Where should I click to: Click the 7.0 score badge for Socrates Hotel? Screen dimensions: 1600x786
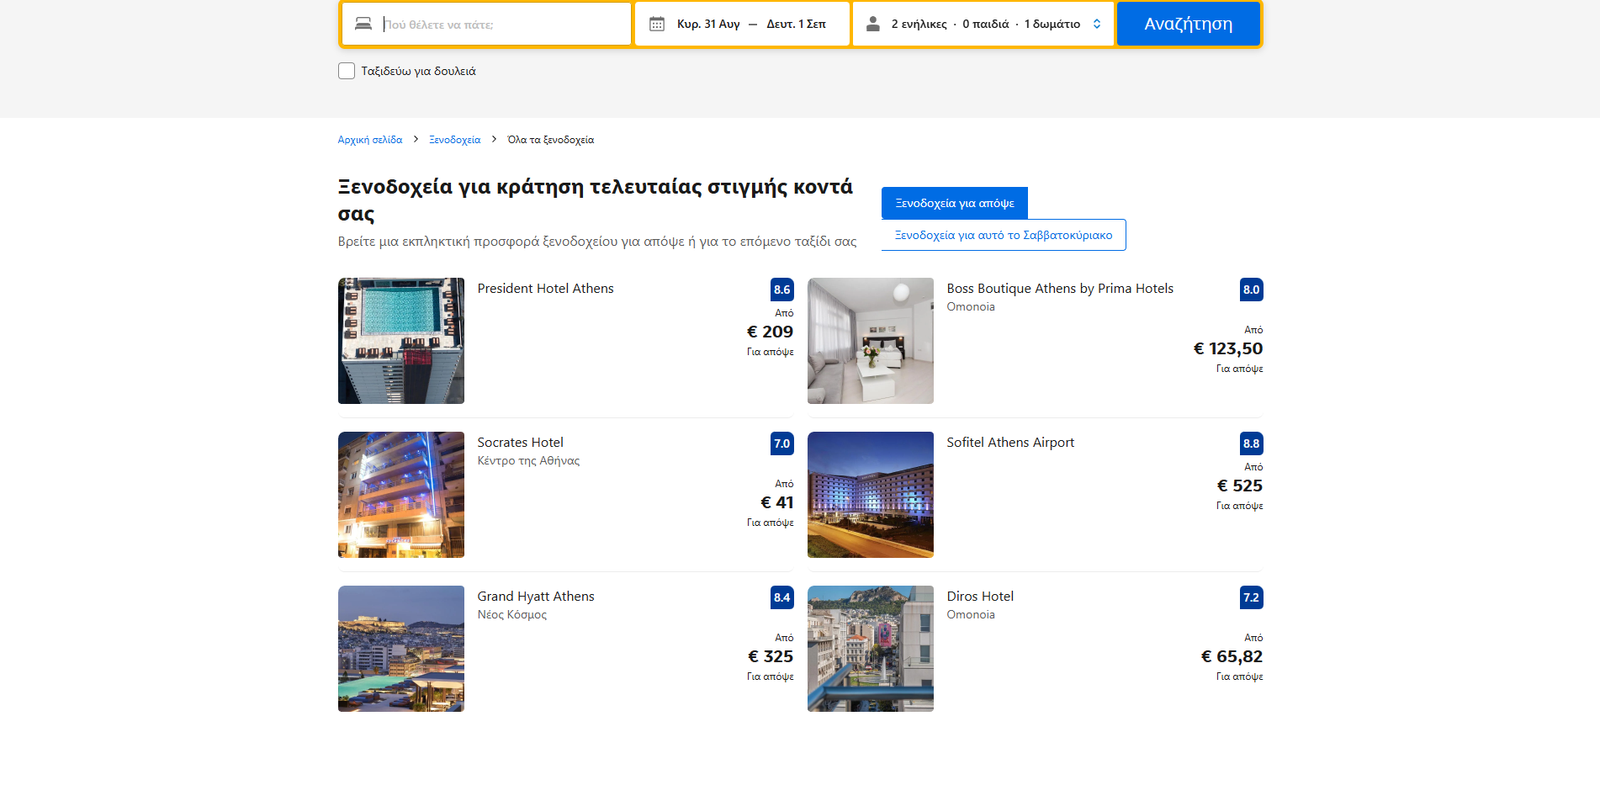point(782,444)
